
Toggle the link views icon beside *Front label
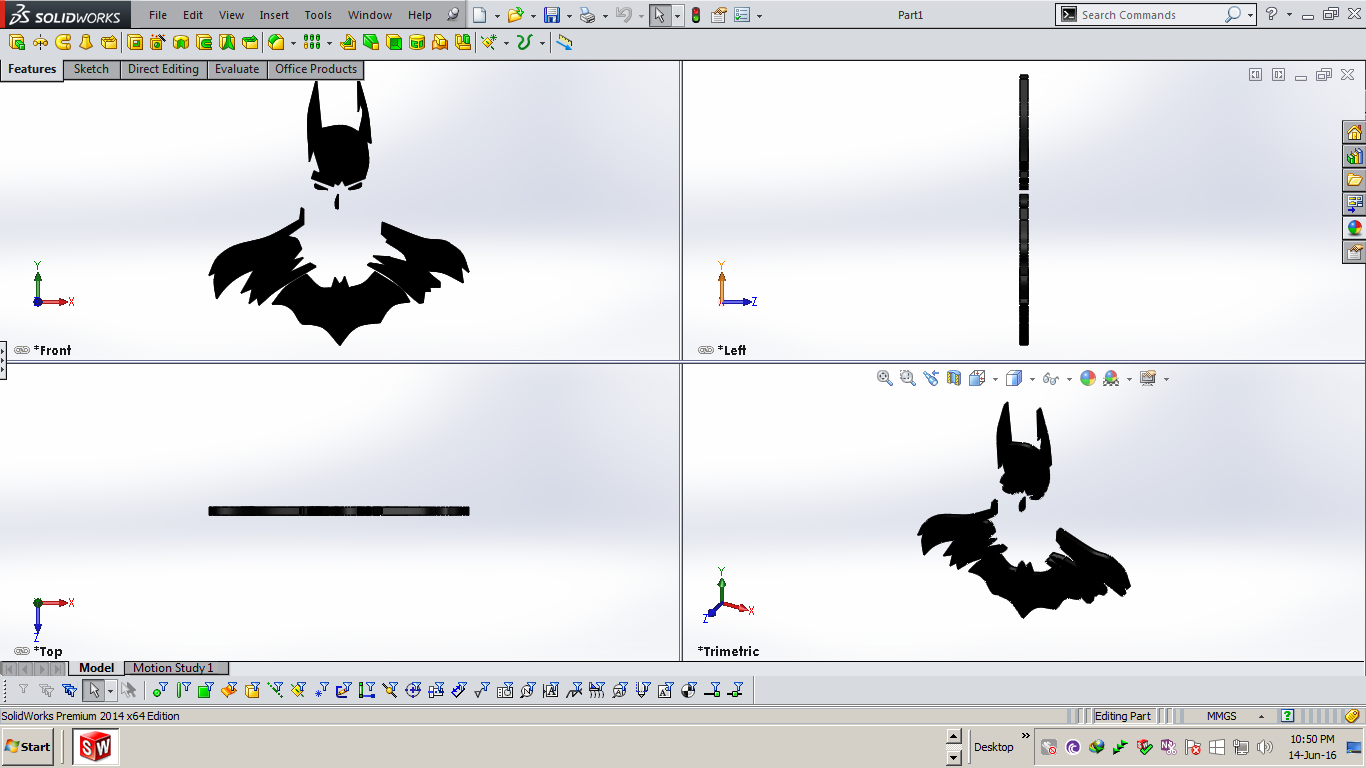point(22,350)
